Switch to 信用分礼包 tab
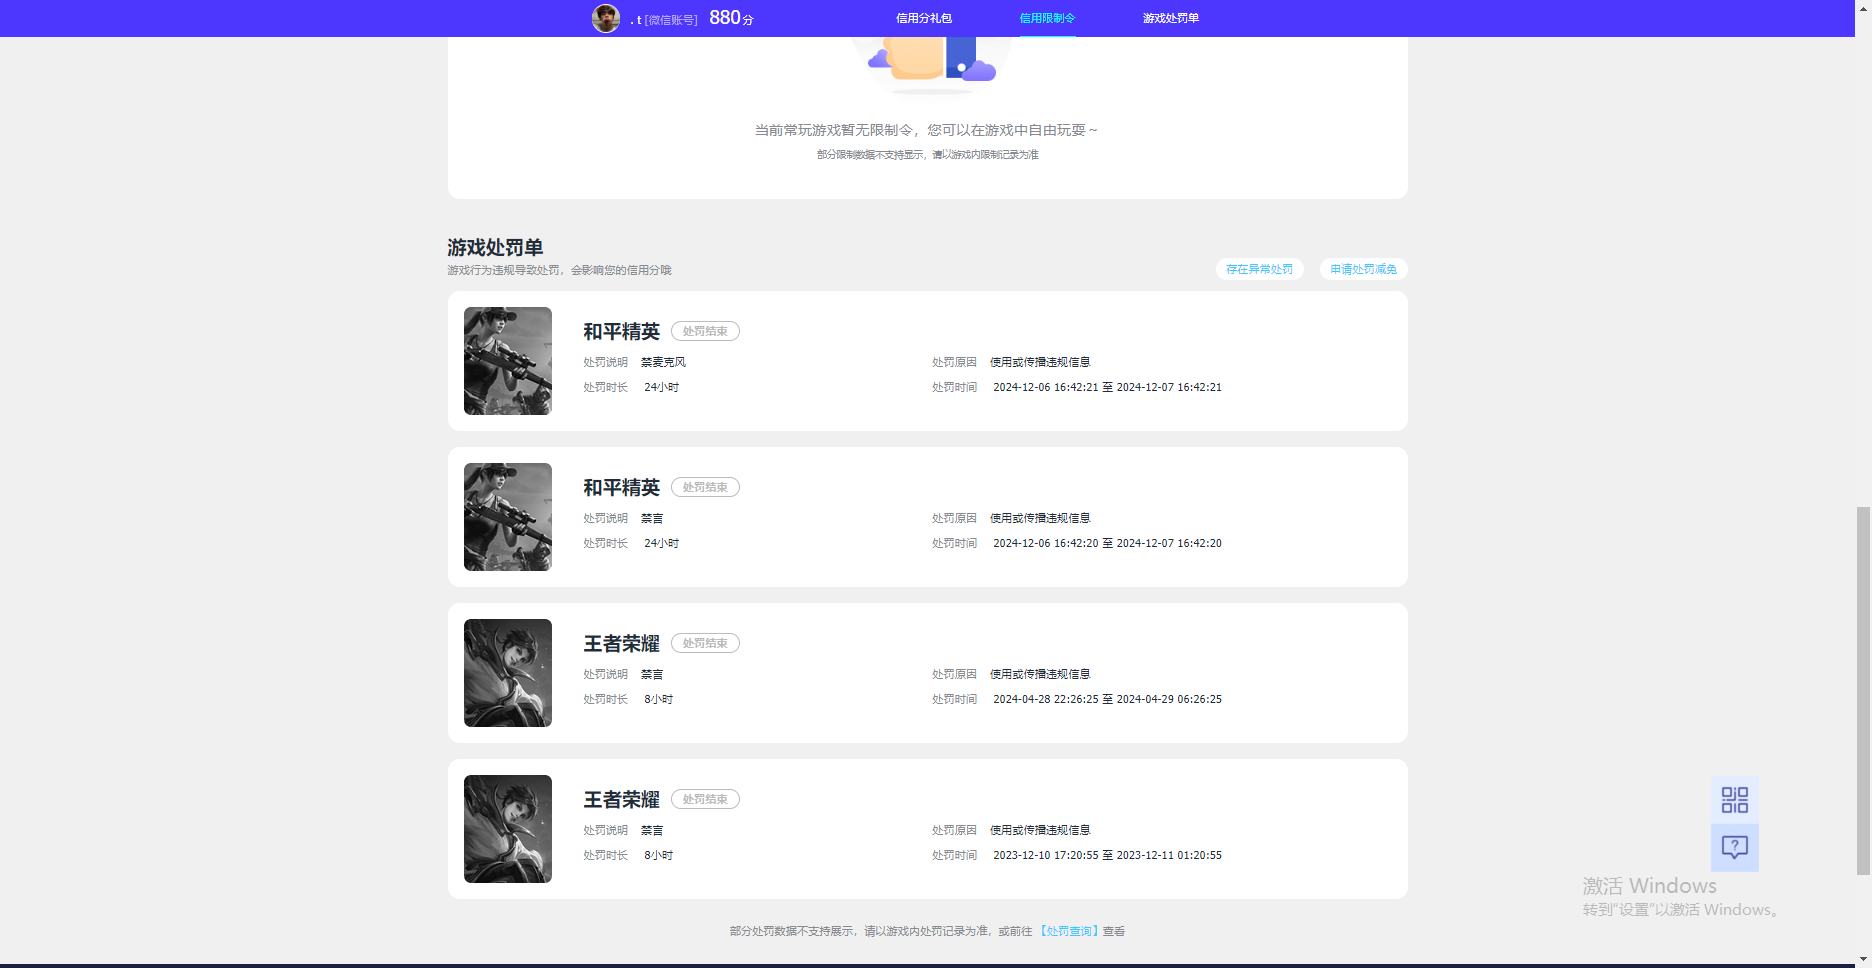The height and width of the screenshot is (968, 1872). [x=923, y=18]
